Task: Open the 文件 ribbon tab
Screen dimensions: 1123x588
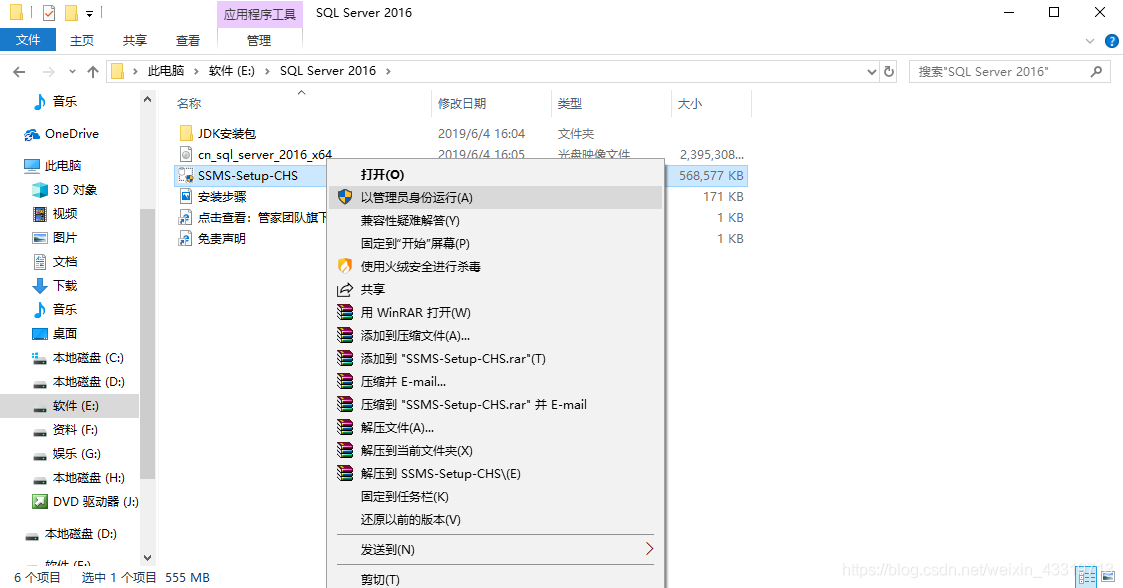Action: coord(28,40)
